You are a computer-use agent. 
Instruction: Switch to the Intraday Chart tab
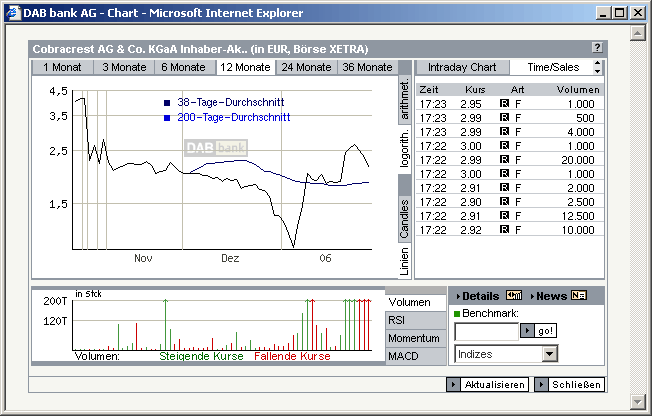click(462, 67)
